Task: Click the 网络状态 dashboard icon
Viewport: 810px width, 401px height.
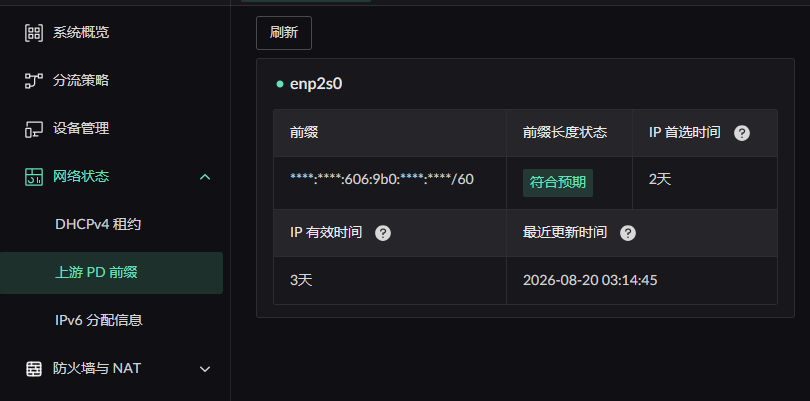Action: pyautogui.click(x=34, y=177)
